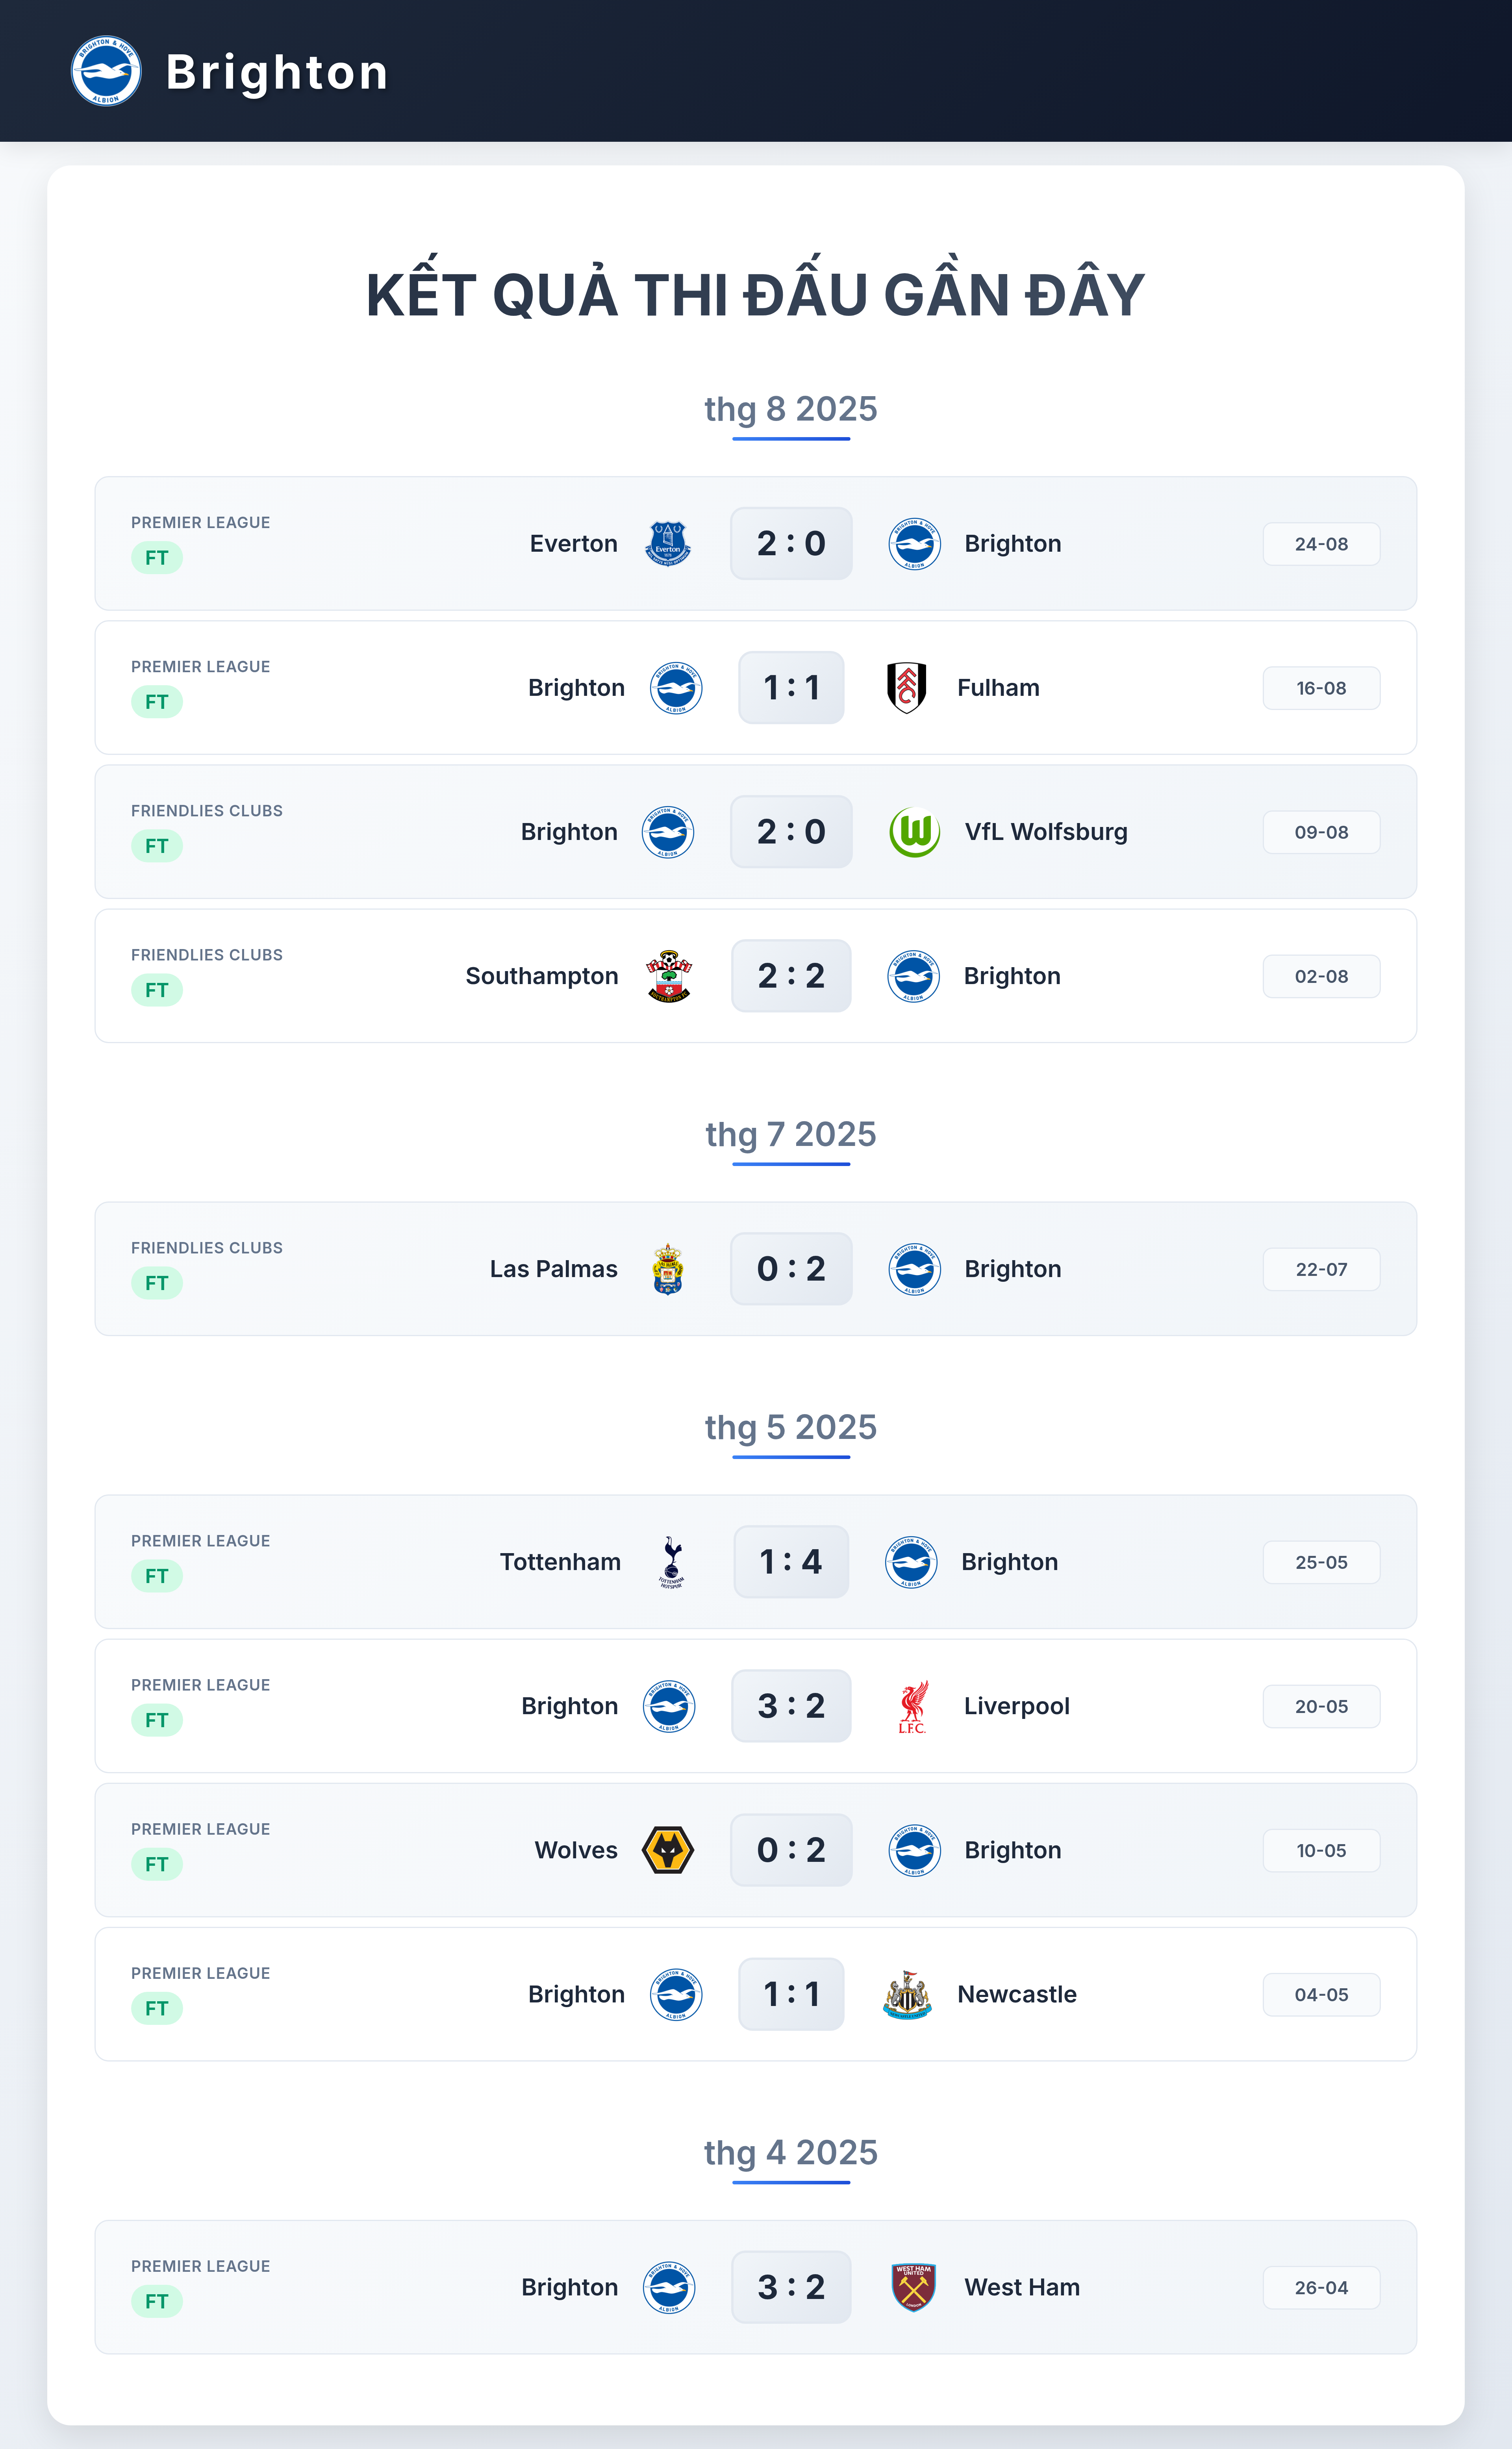The image size is (1512, 2449).
Task: Click the Wolves wolf-head logo
Action: 668,1850
